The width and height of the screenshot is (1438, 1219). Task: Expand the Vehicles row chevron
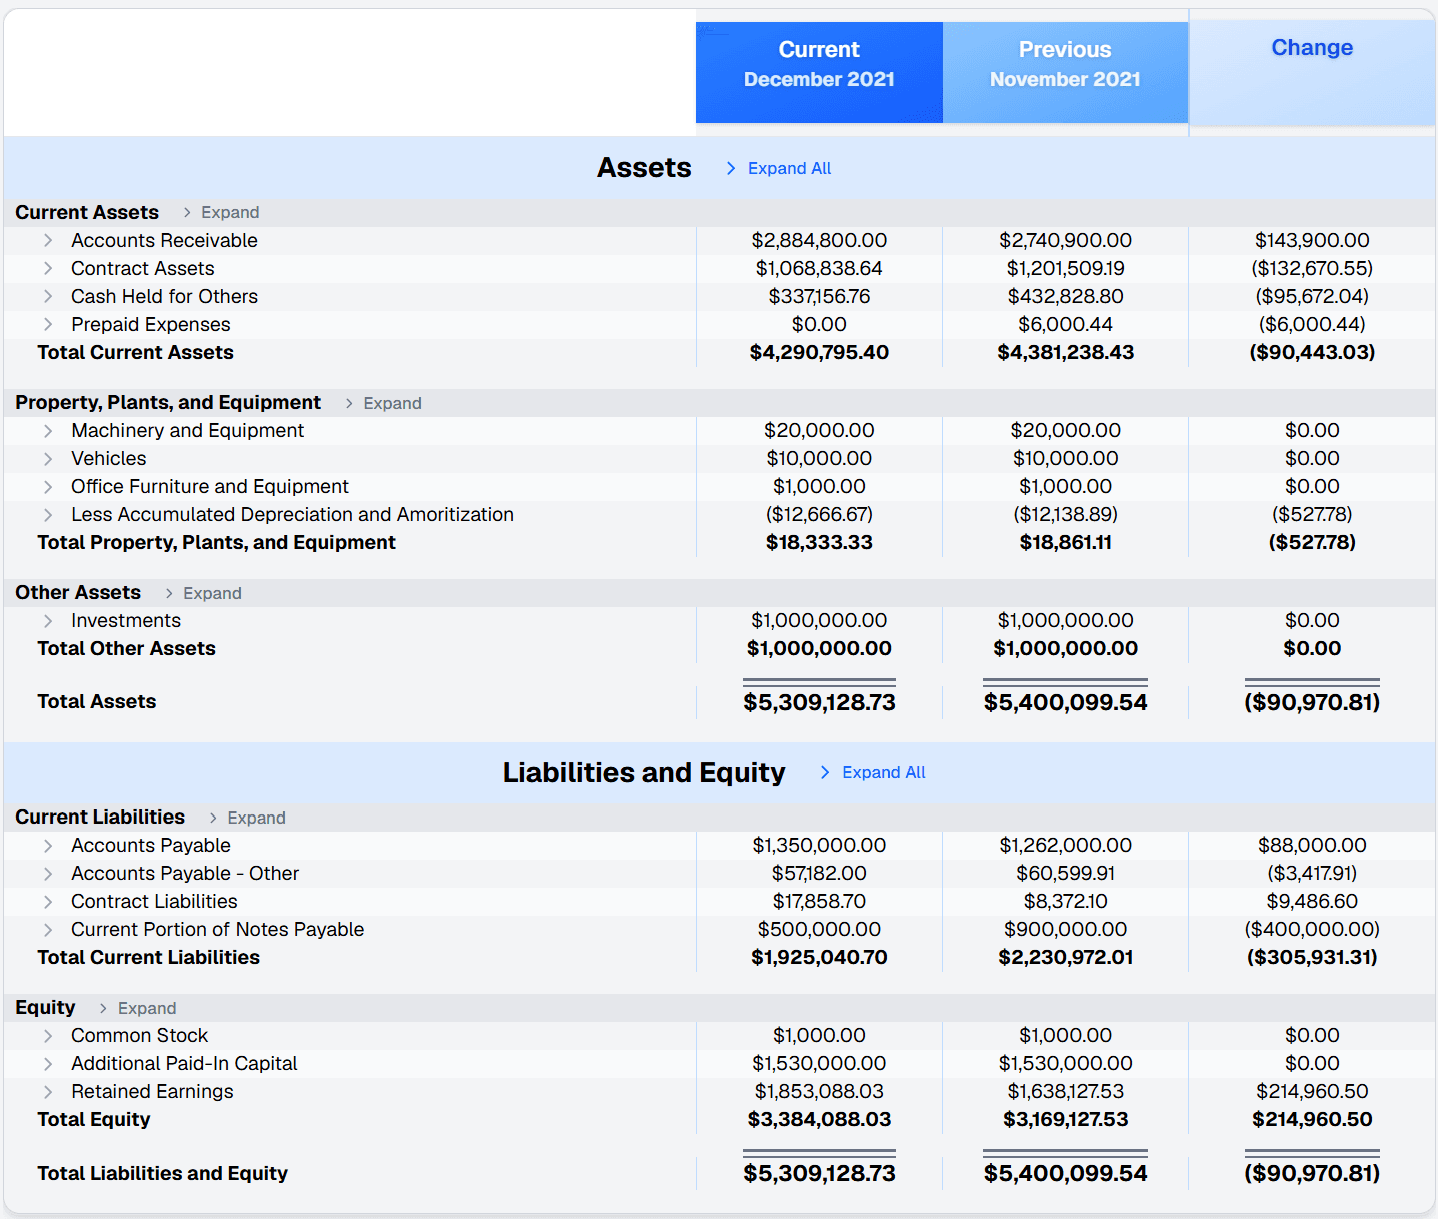click(48, 458)
